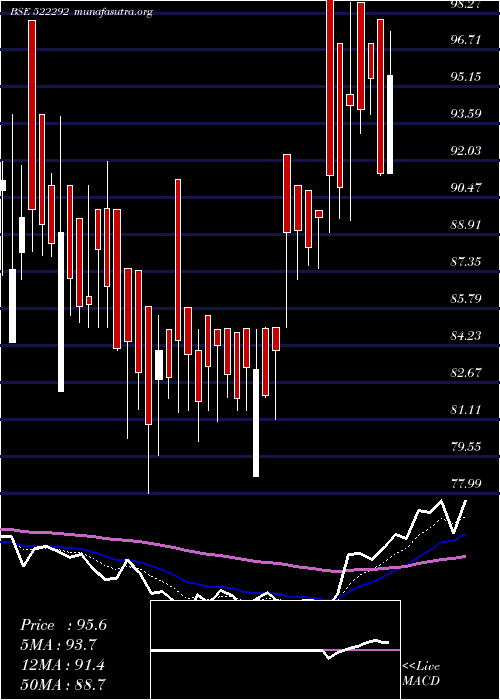Click the tall white candle reaching down to 78

pyautogui.click(x=256, y=423)
